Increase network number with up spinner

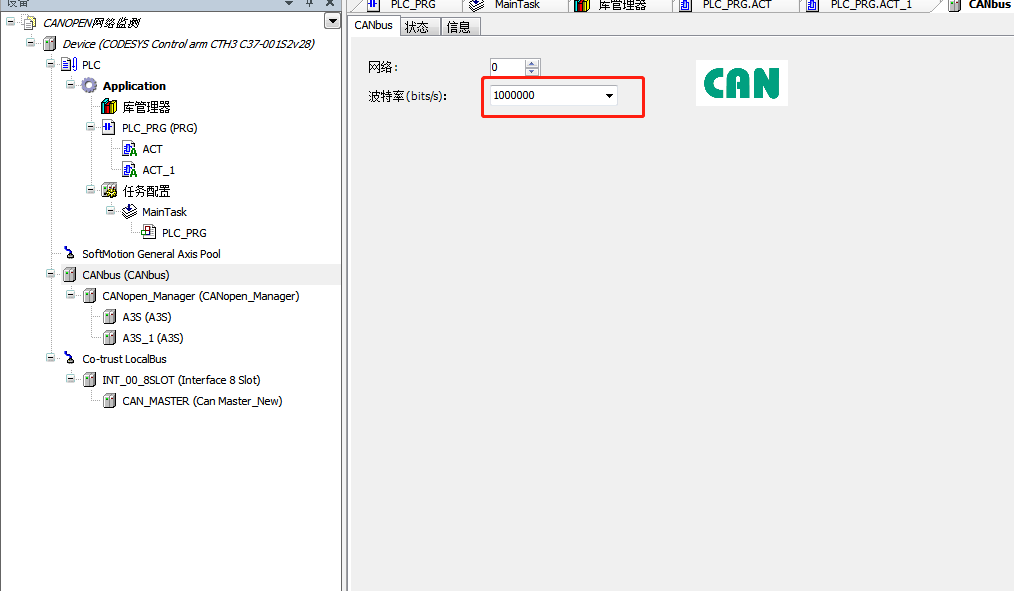click(x=532, y=63)
